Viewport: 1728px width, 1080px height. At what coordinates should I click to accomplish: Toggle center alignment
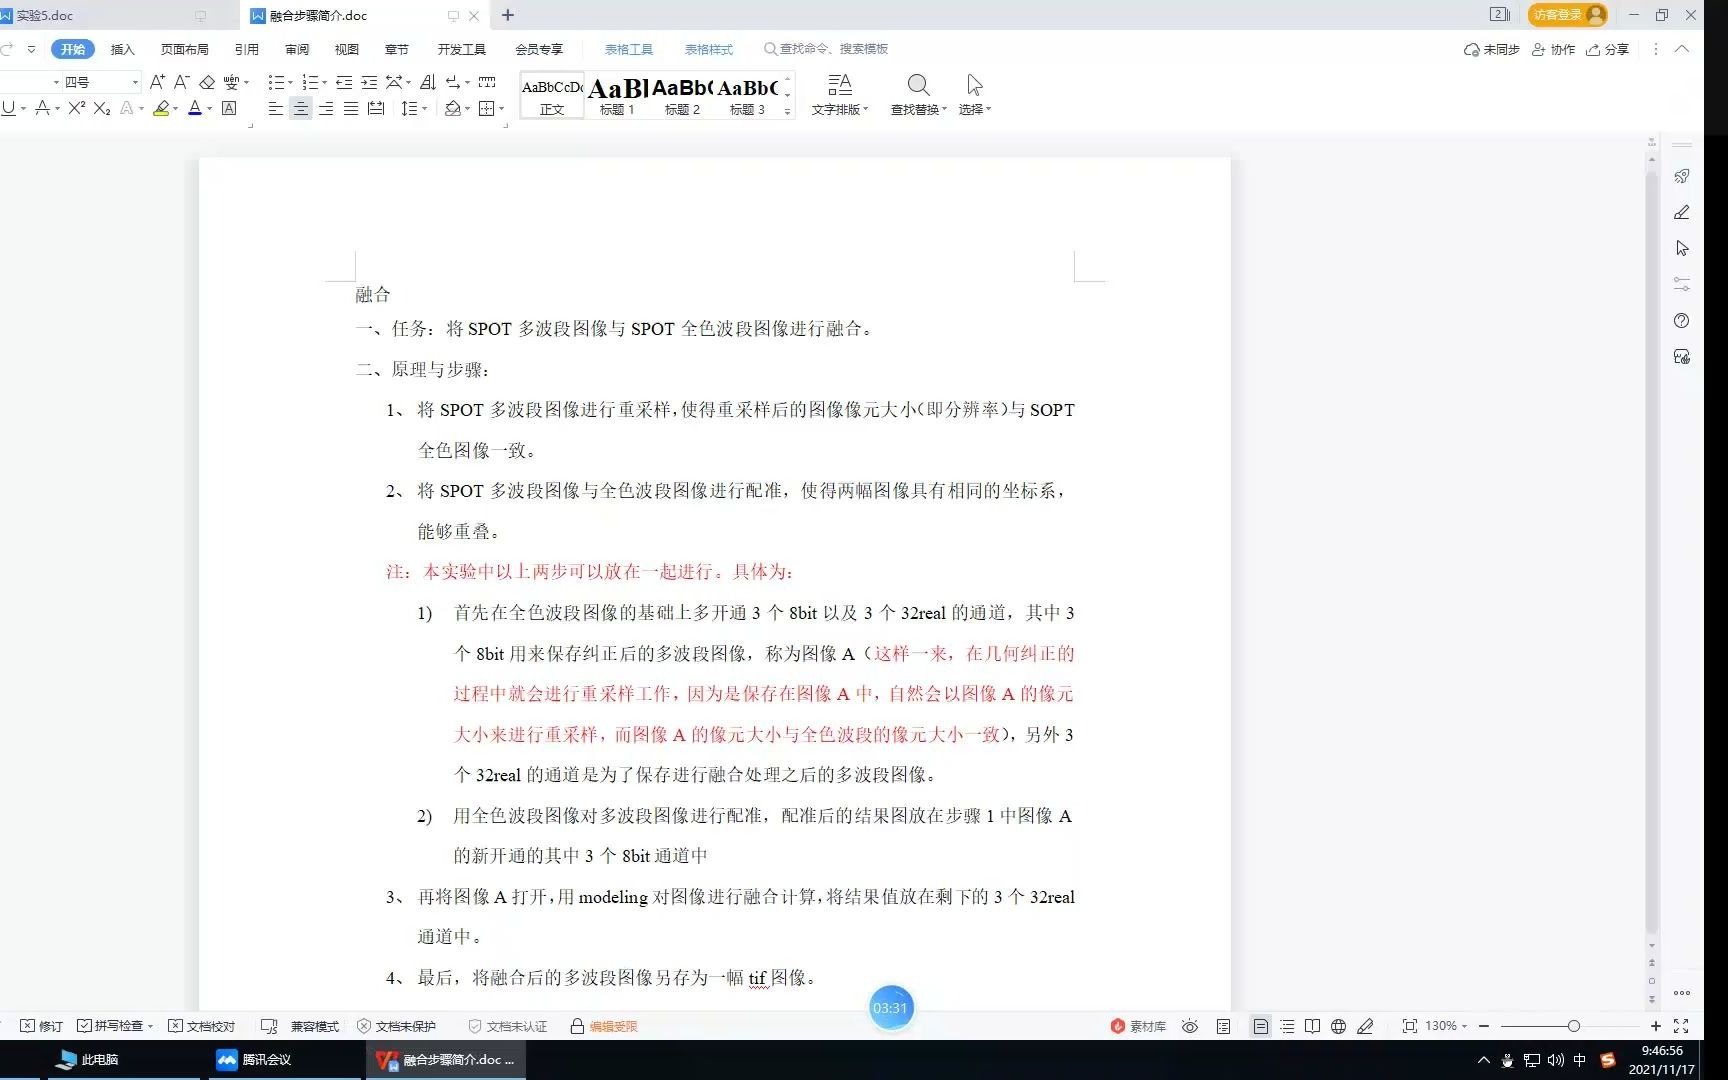(x=301, y=108)
